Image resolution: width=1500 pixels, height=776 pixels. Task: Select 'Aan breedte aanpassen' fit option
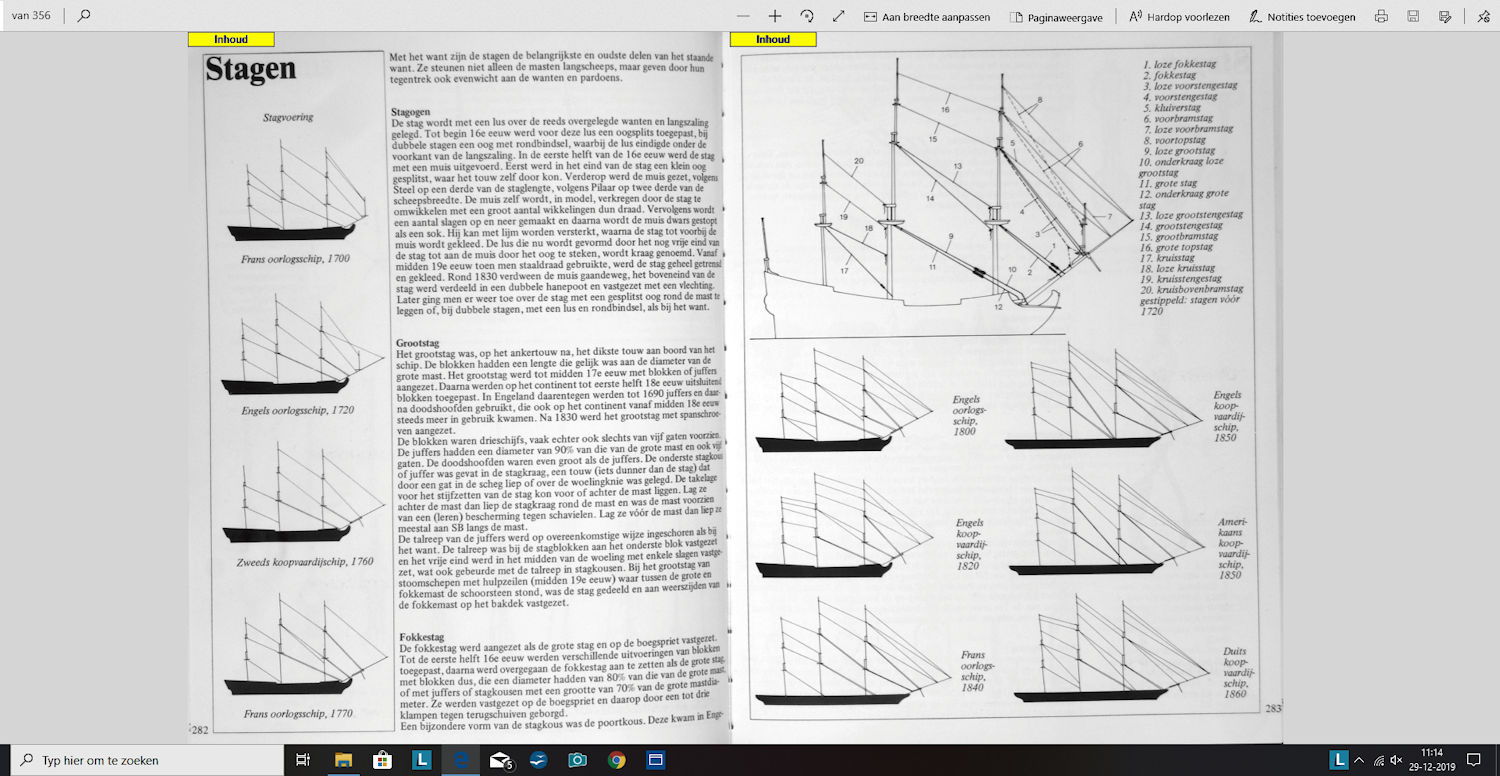(926, 16)
